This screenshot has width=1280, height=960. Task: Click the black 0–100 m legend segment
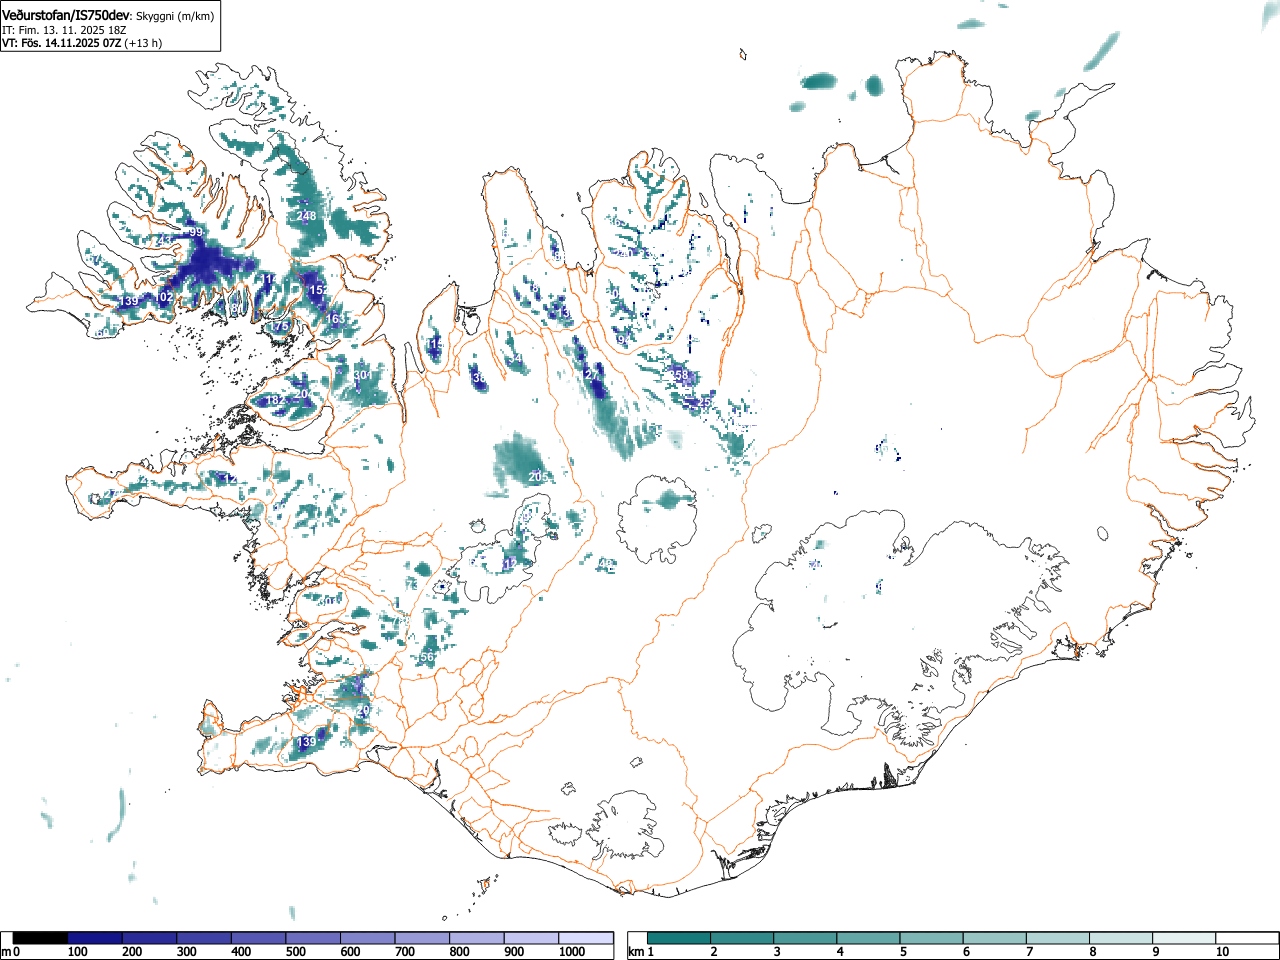(40, 938)
